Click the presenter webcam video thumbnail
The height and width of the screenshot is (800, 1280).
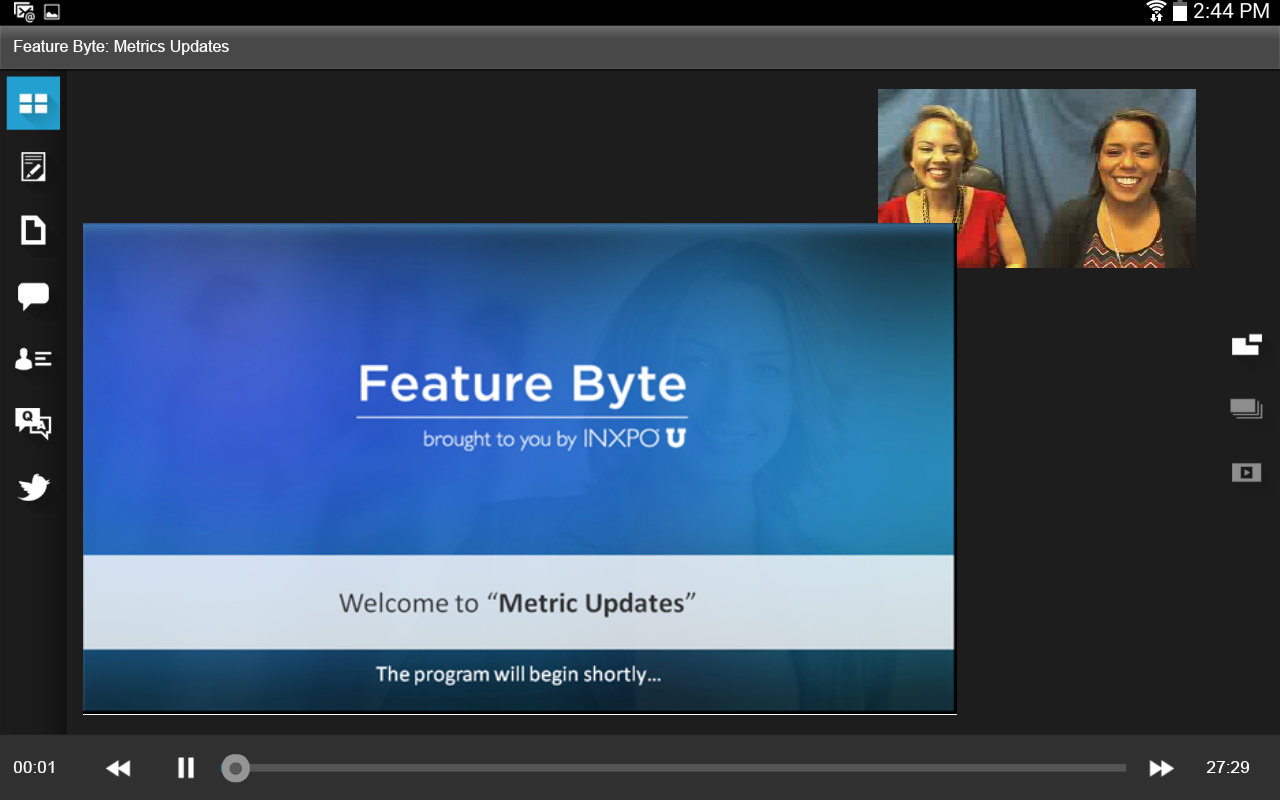point(1037,178)
